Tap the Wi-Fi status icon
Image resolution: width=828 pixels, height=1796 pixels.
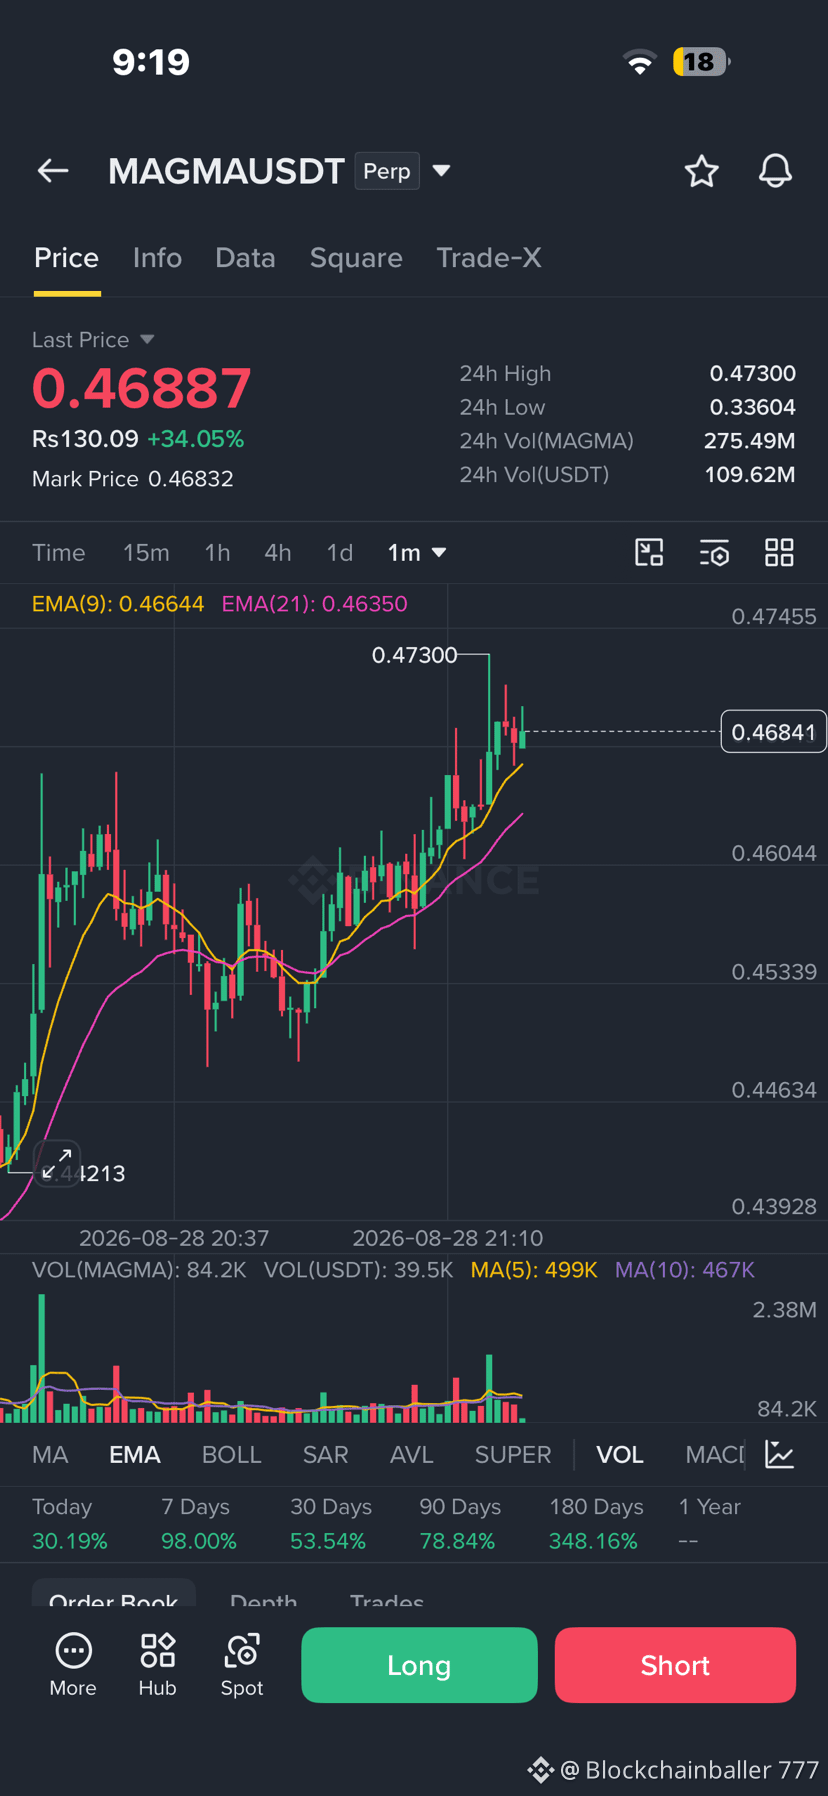(639, 62)
